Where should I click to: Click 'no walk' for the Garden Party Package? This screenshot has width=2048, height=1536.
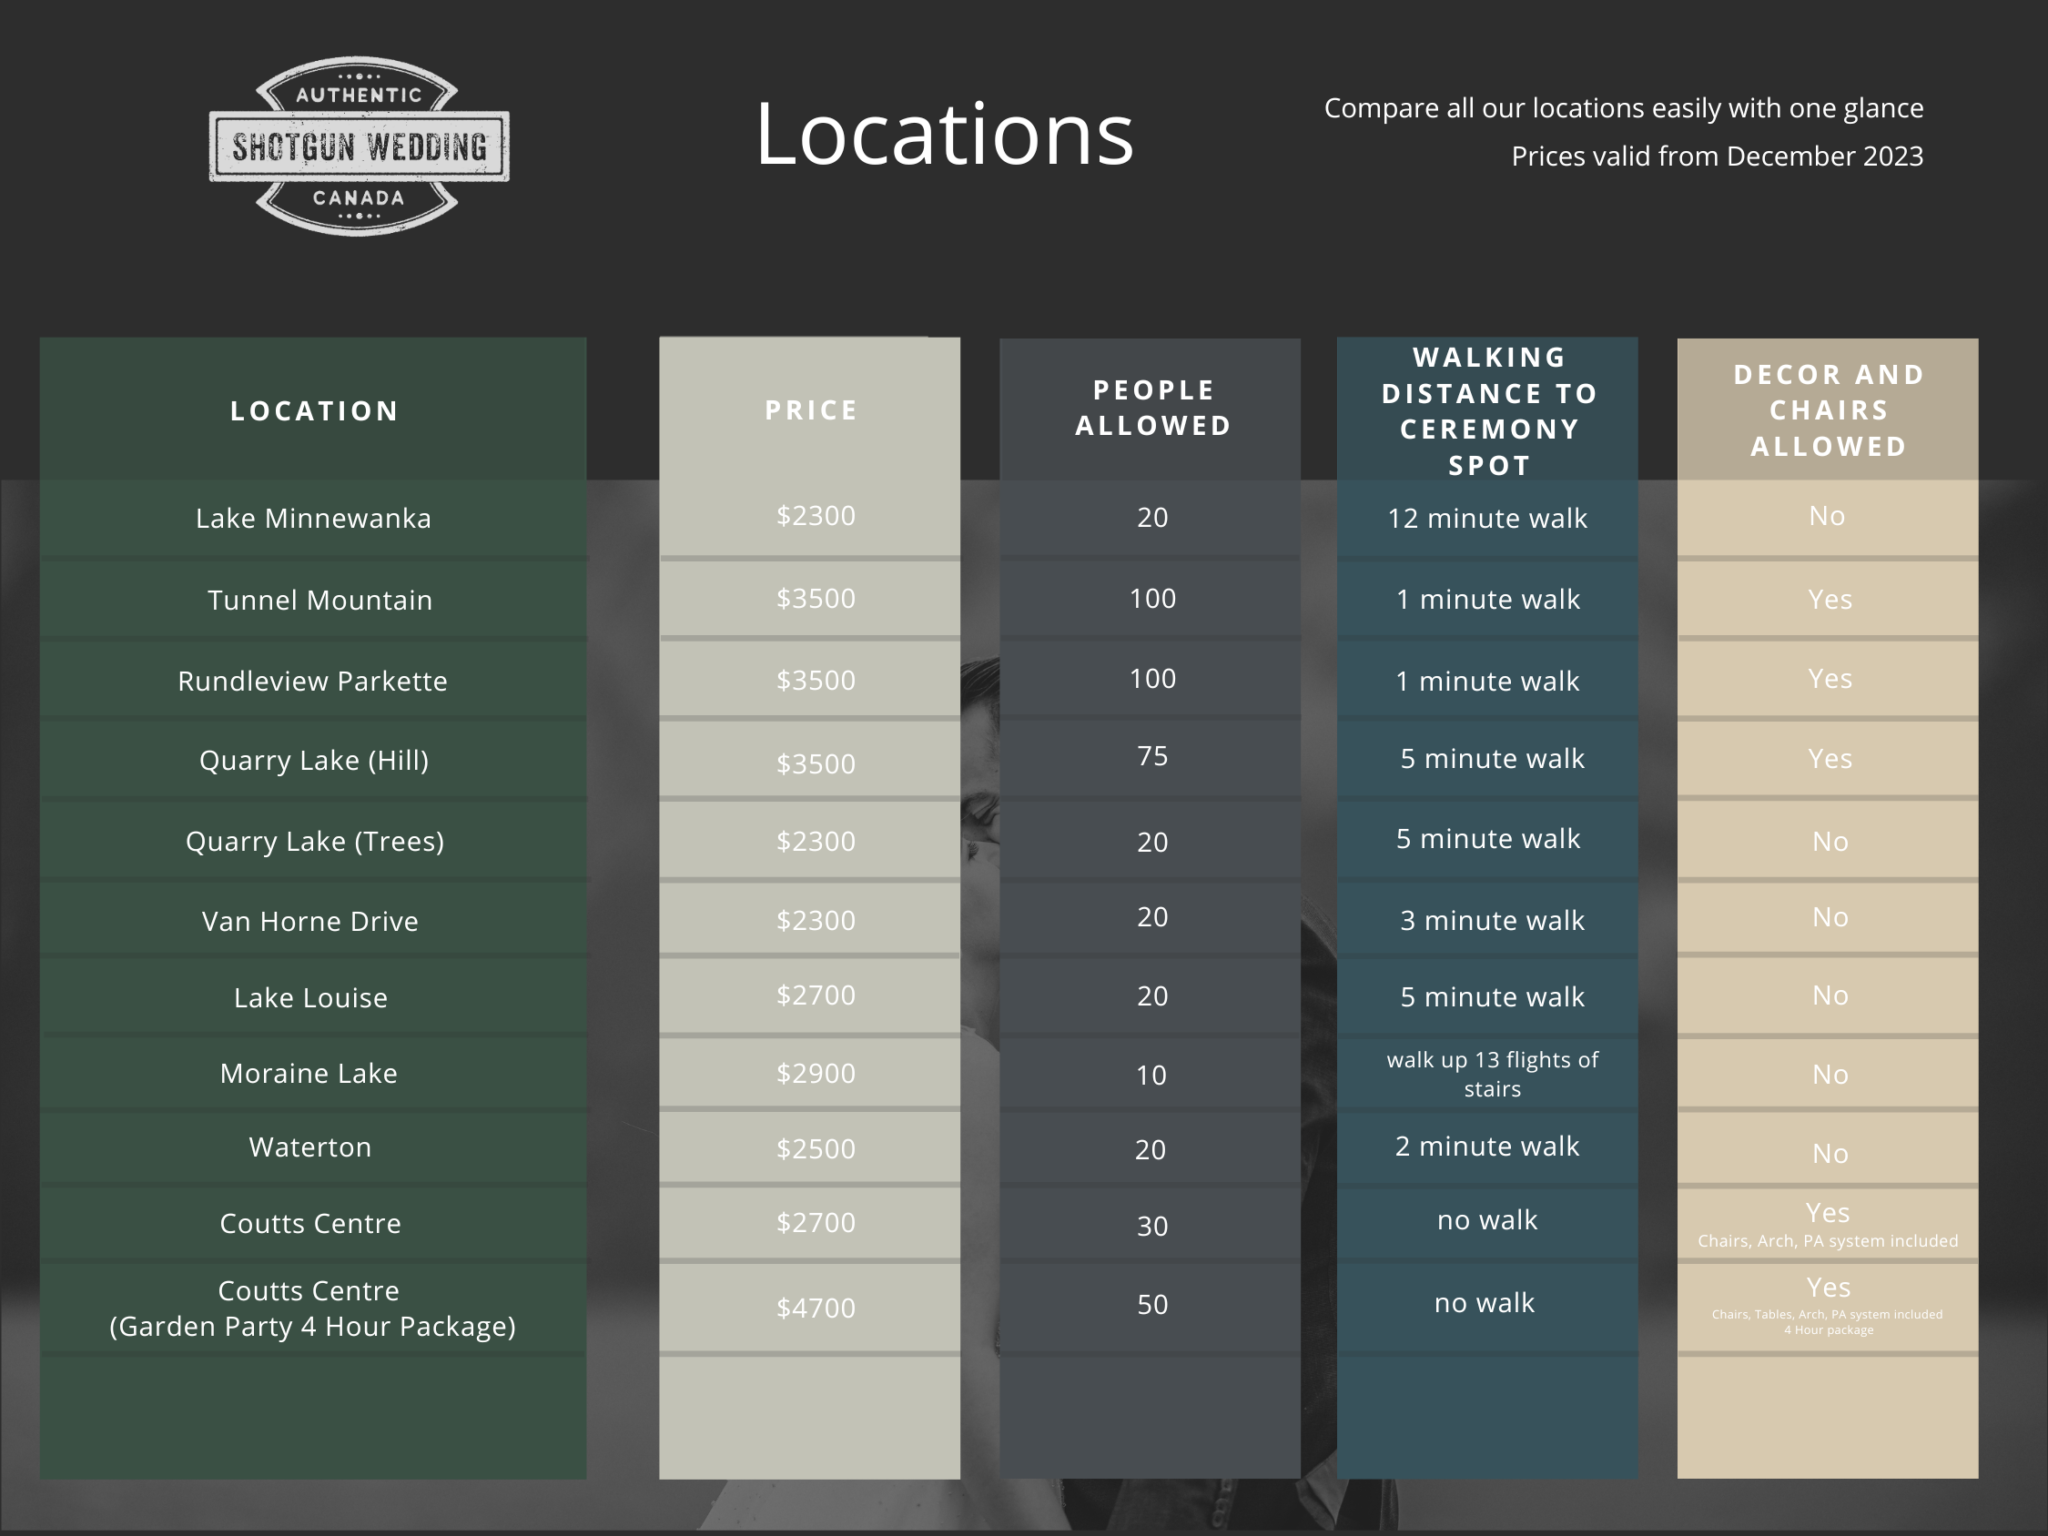coord(1484,1303)
